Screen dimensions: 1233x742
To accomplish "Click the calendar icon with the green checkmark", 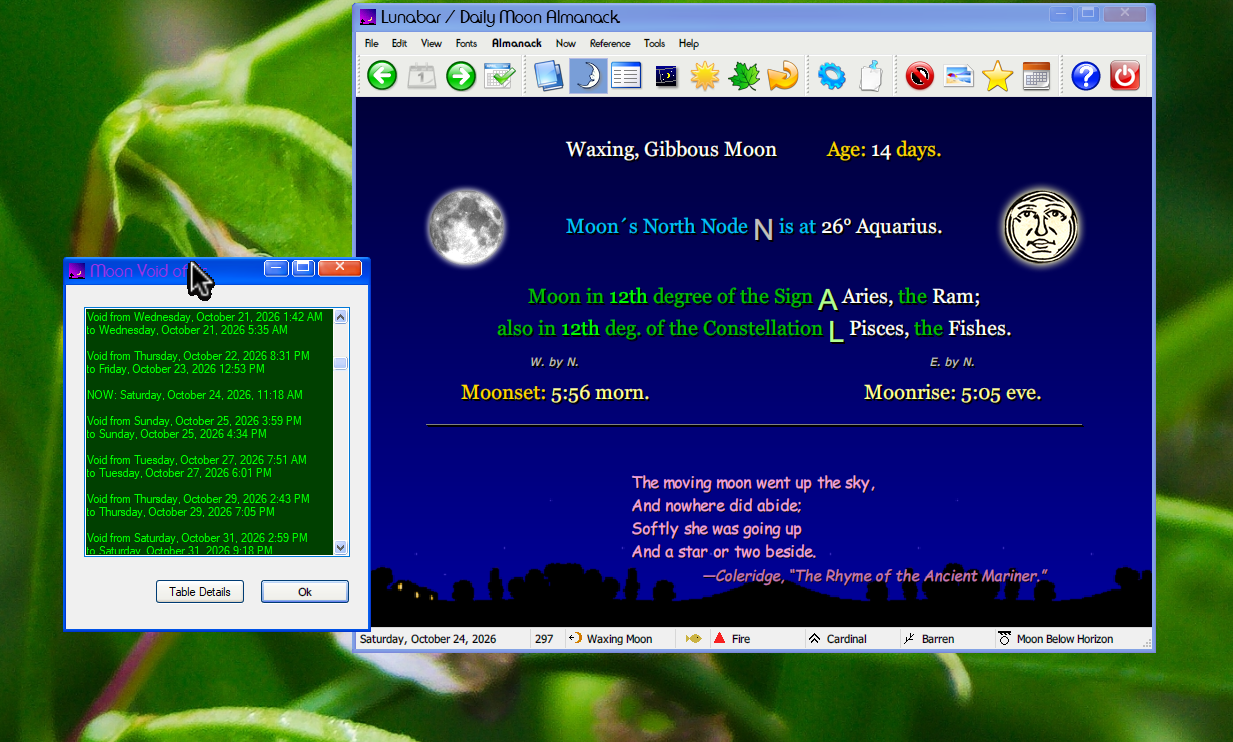I will tap(499, 76).
